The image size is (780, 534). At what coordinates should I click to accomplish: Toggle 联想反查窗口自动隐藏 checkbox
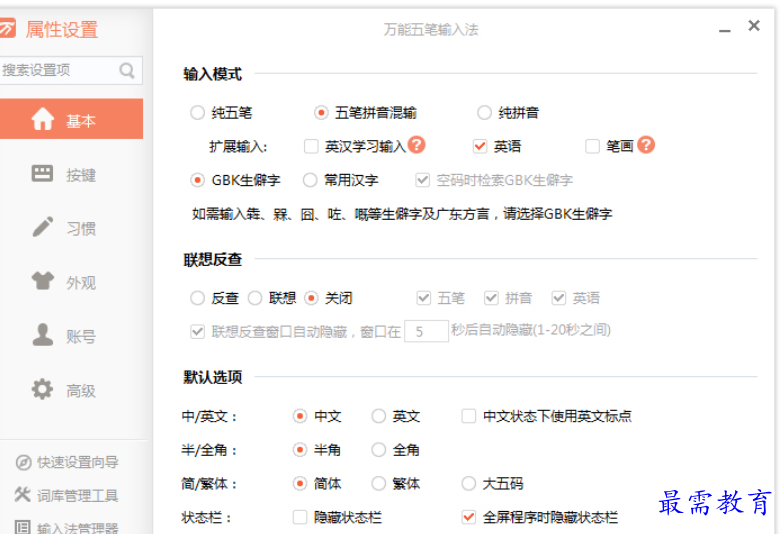click(197, 332)
